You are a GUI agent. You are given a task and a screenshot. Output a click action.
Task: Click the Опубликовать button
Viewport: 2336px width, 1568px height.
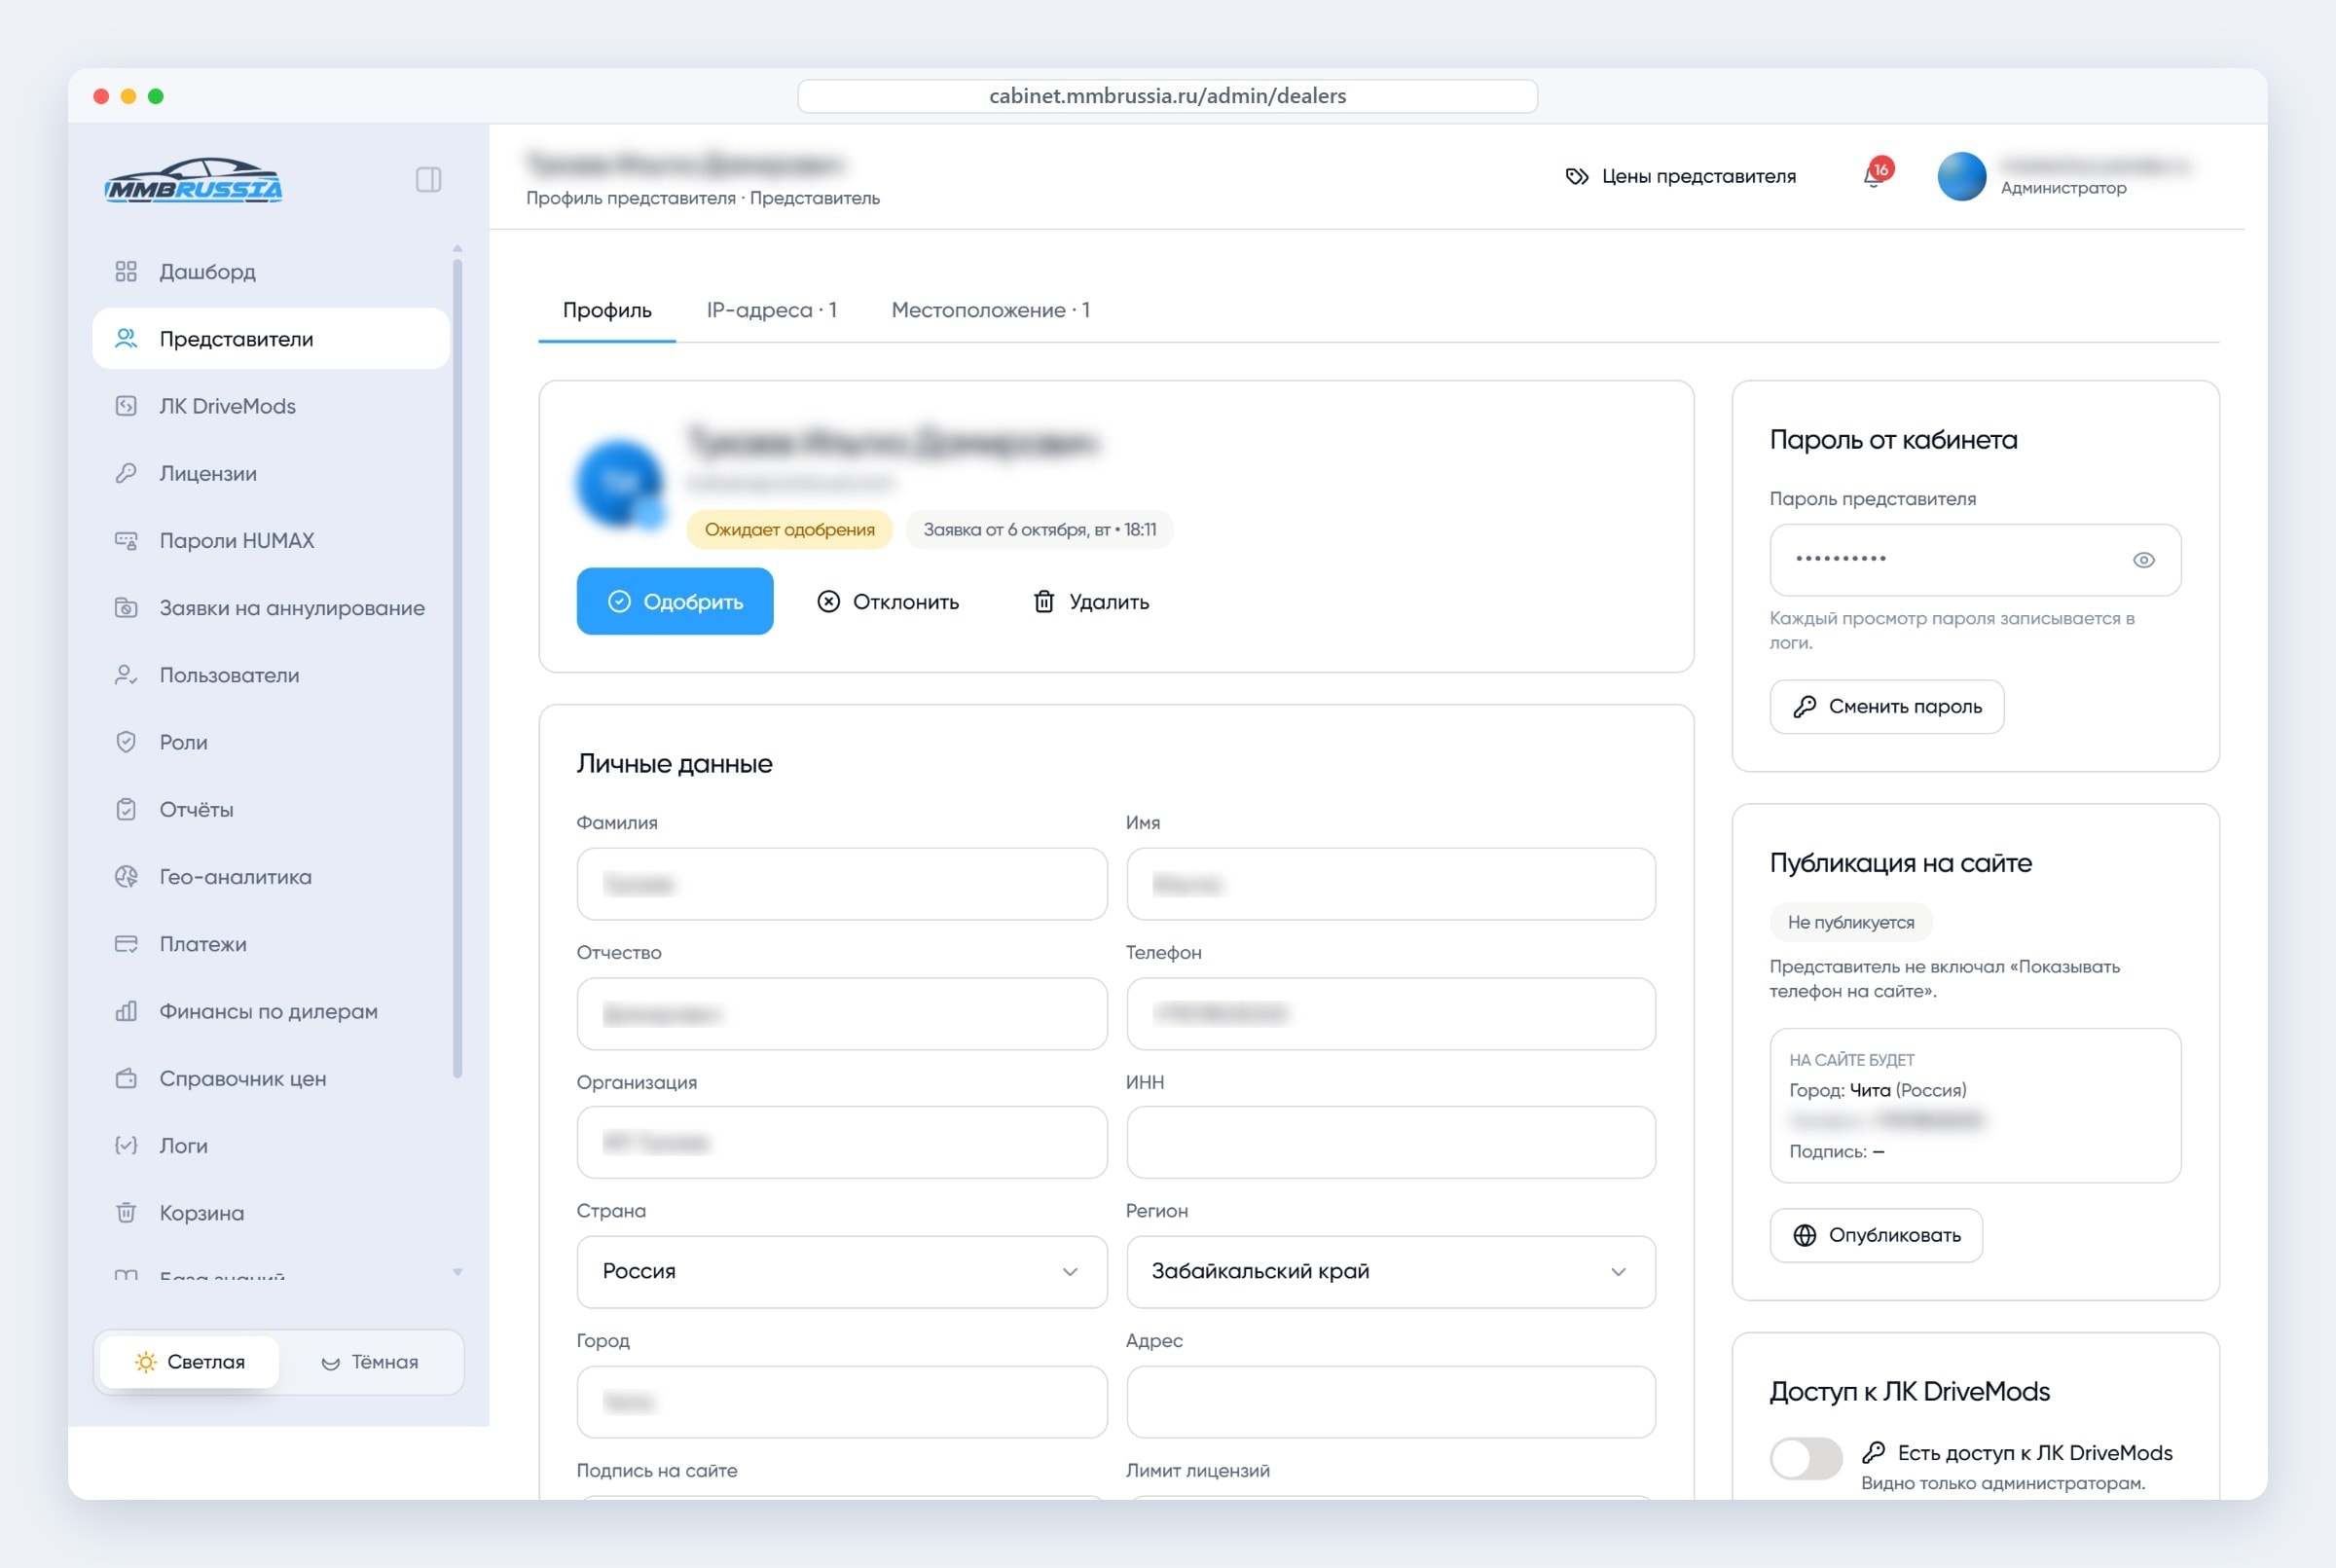[1876, 1235]
